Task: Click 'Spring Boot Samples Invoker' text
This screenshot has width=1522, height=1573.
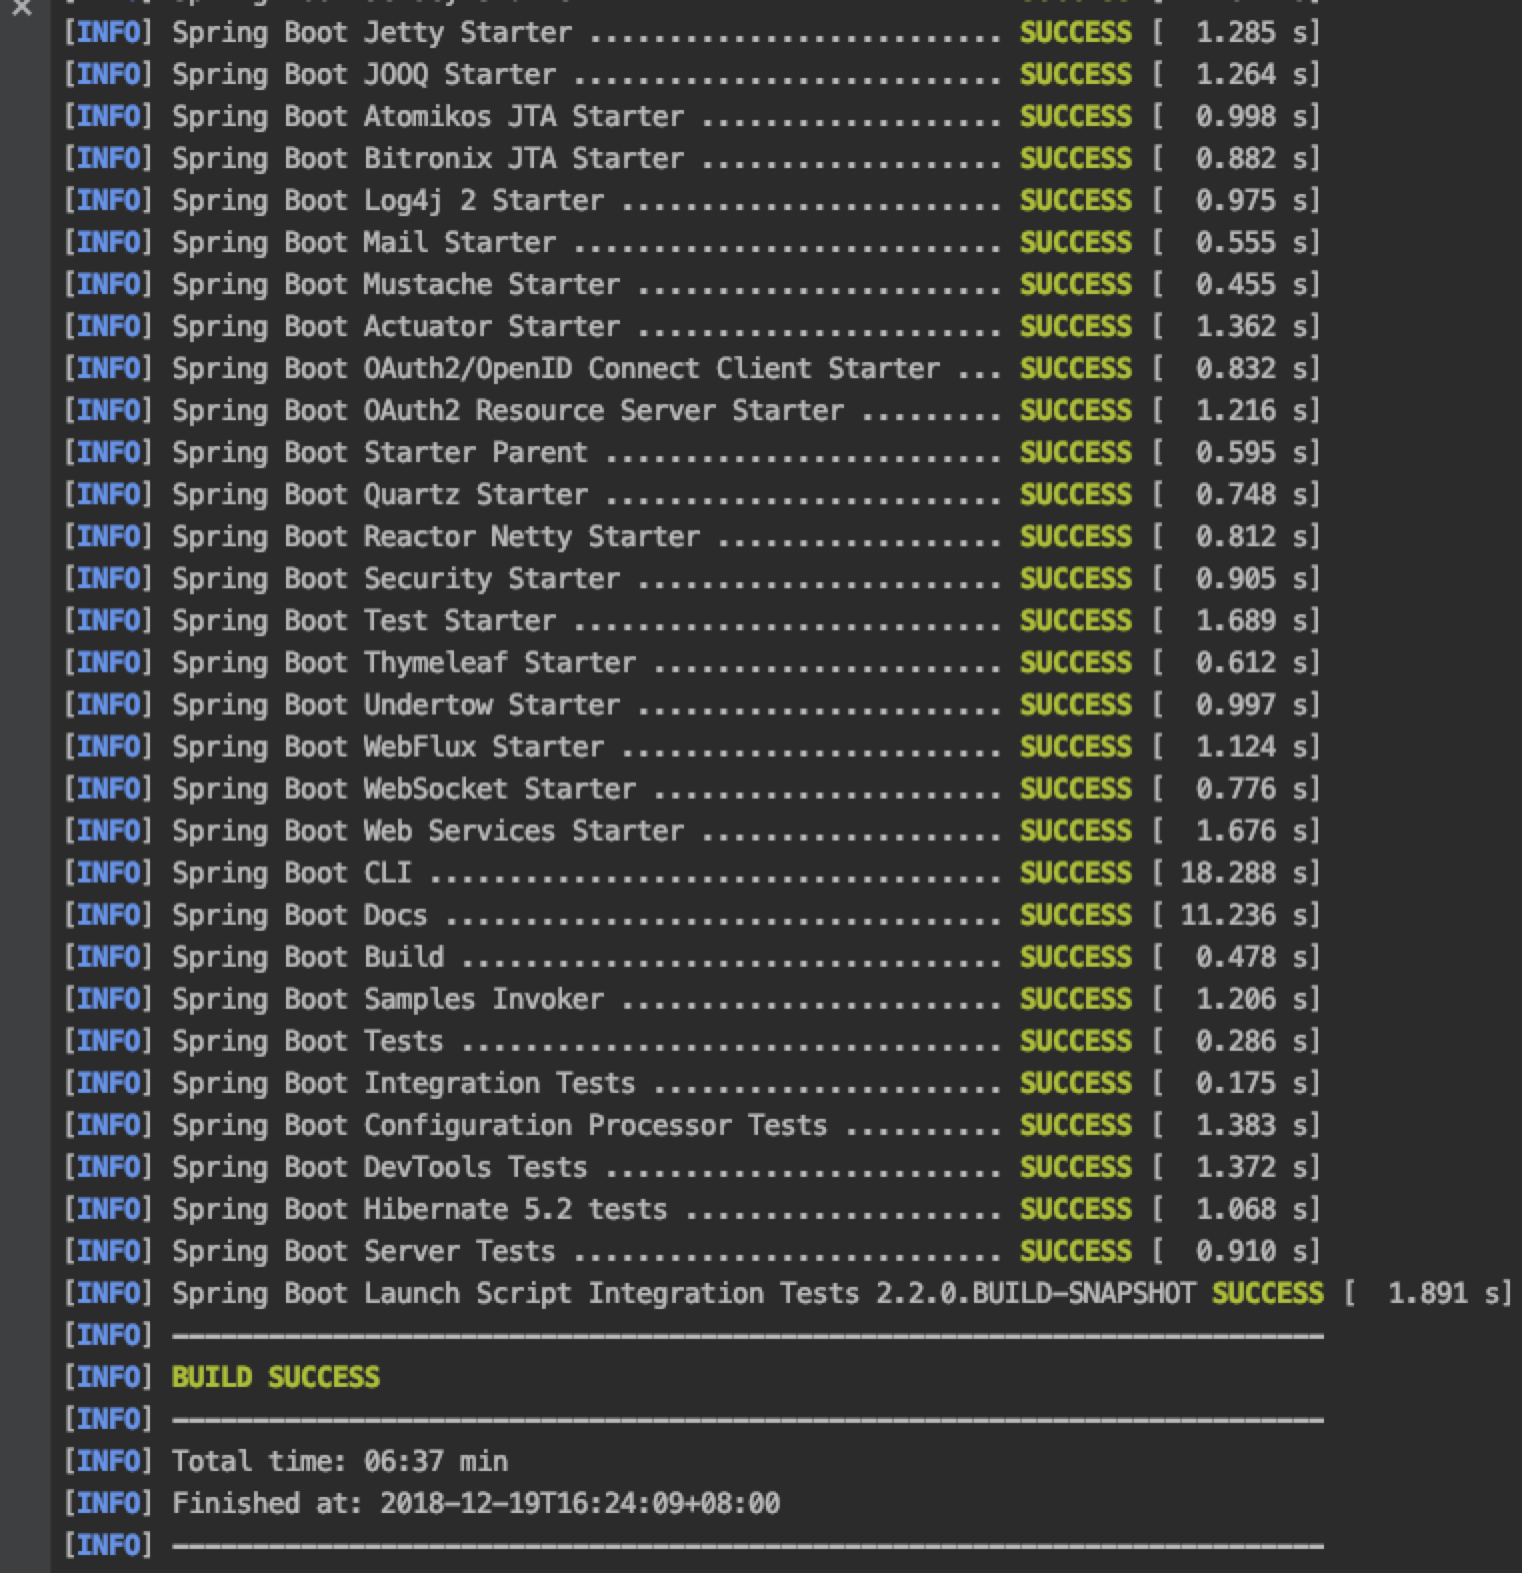Action: (388, 999)
